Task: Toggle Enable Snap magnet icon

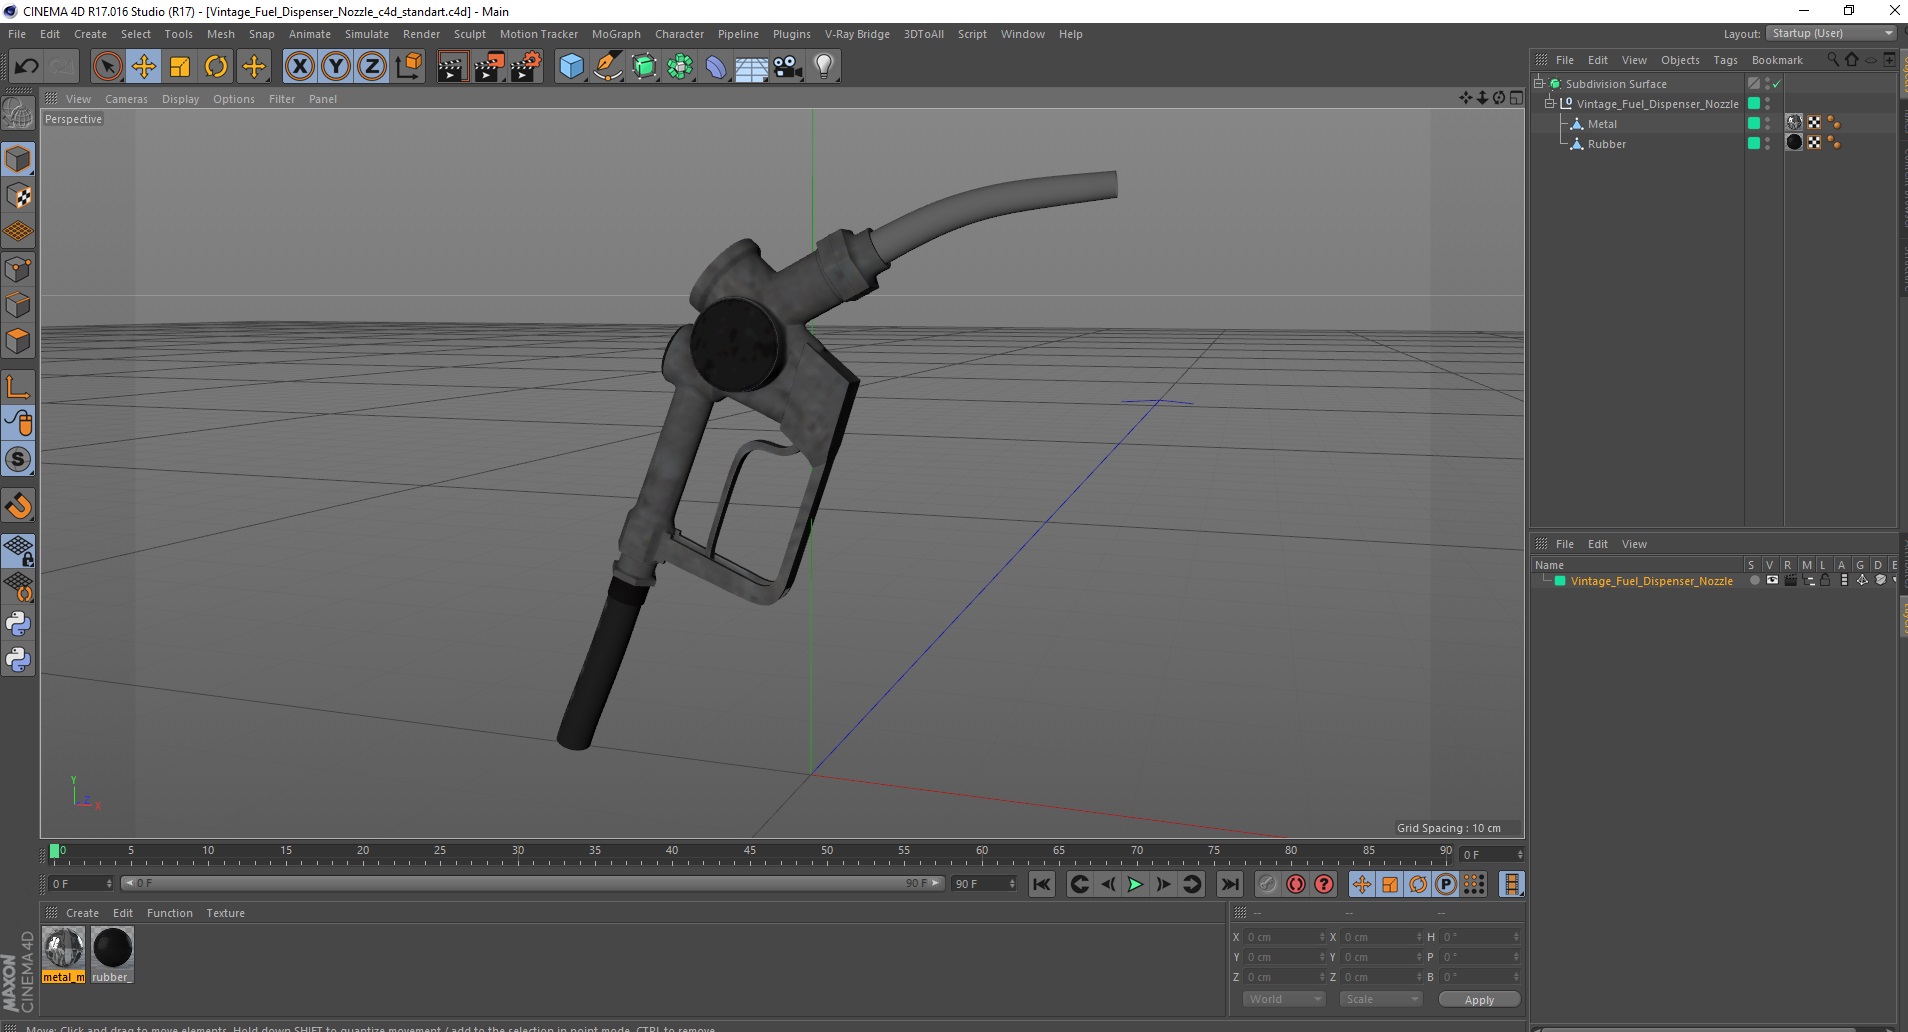Action: (x=18, y=506)
